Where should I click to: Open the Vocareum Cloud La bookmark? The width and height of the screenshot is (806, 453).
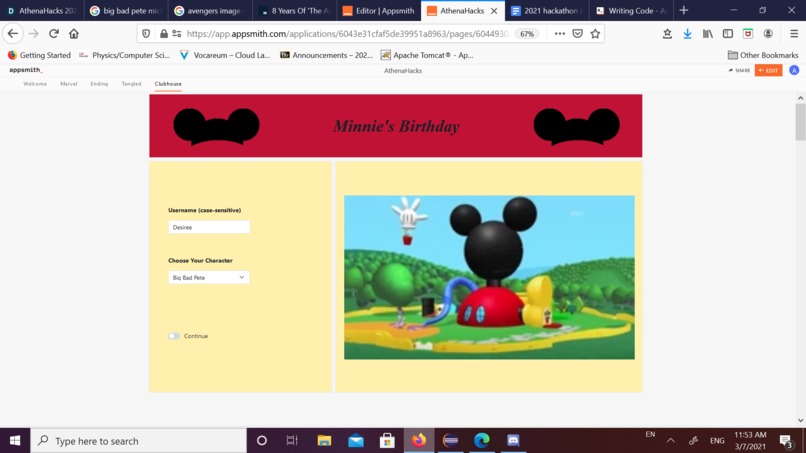pos(225,55)
